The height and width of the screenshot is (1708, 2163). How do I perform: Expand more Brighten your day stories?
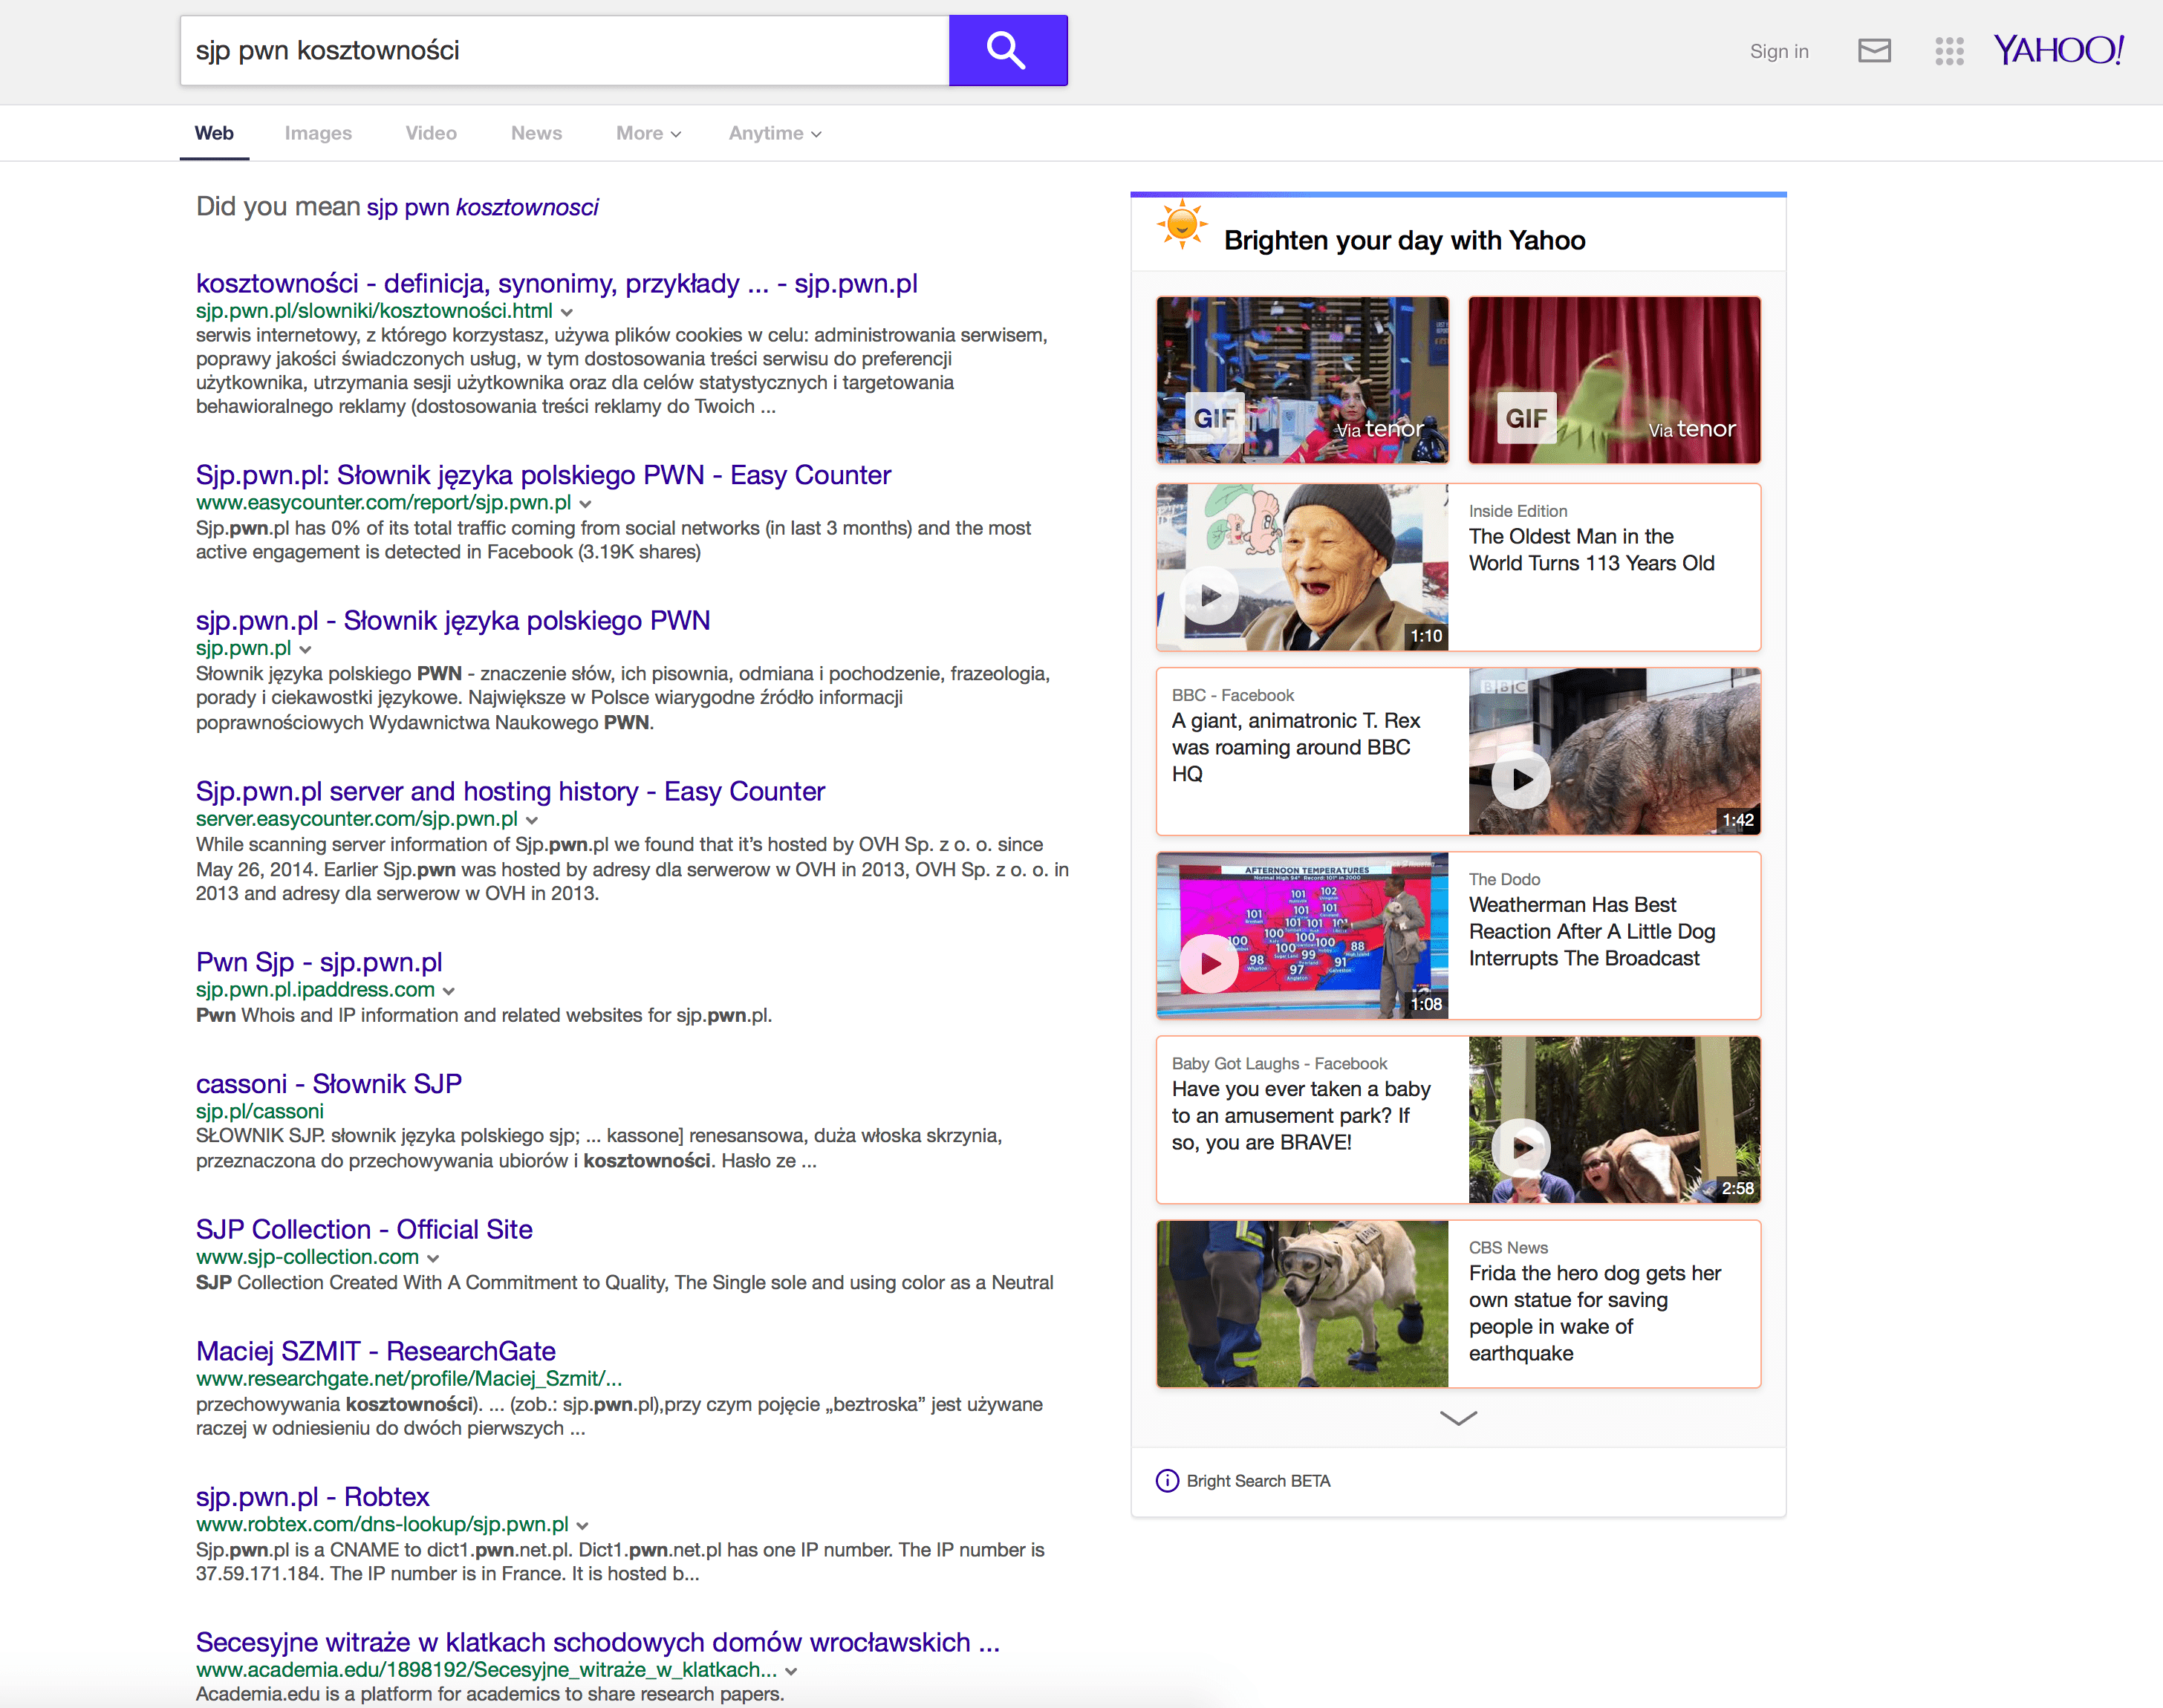pyautogui.click(x=1458, y=1418)
